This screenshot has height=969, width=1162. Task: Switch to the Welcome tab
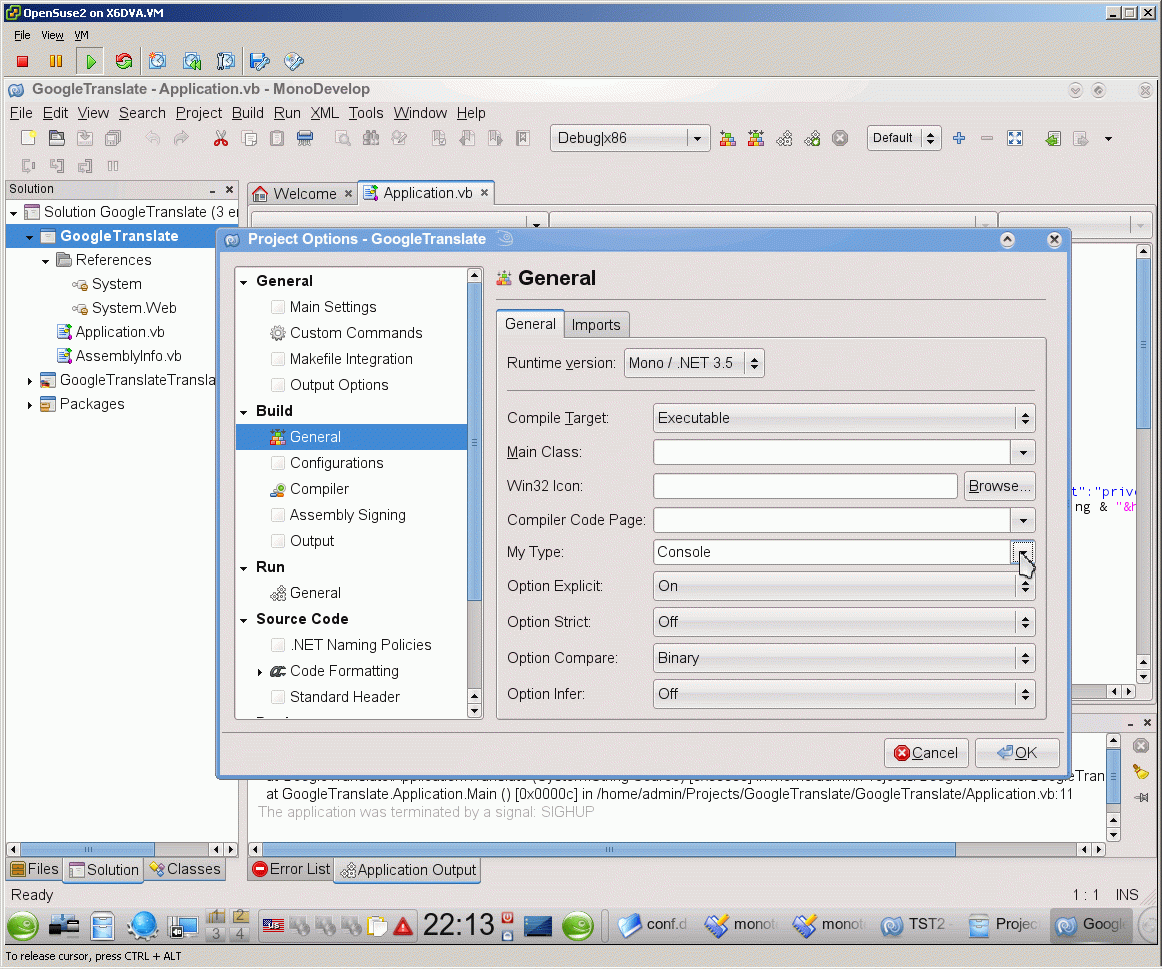pos(302,194)
